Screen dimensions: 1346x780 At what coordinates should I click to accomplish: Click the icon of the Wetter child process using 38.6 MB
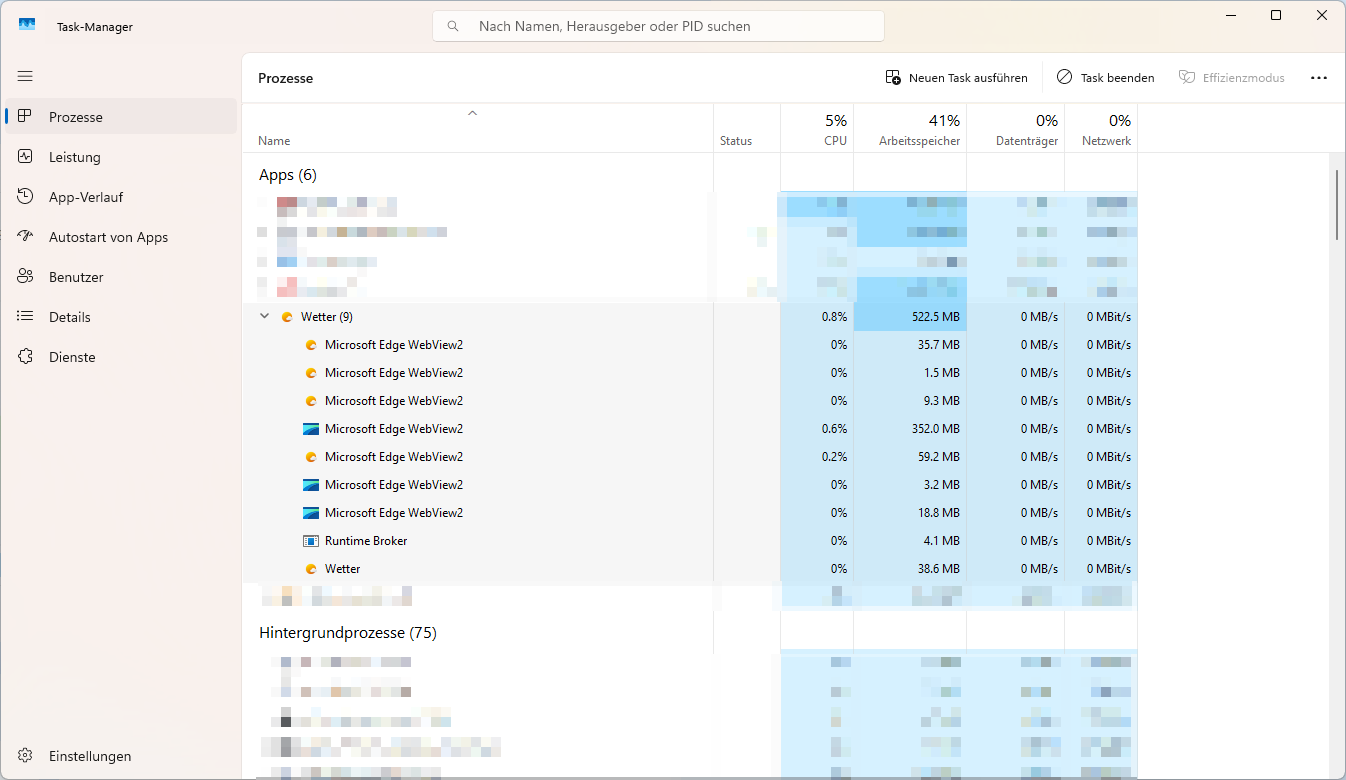tap(311, 569)
